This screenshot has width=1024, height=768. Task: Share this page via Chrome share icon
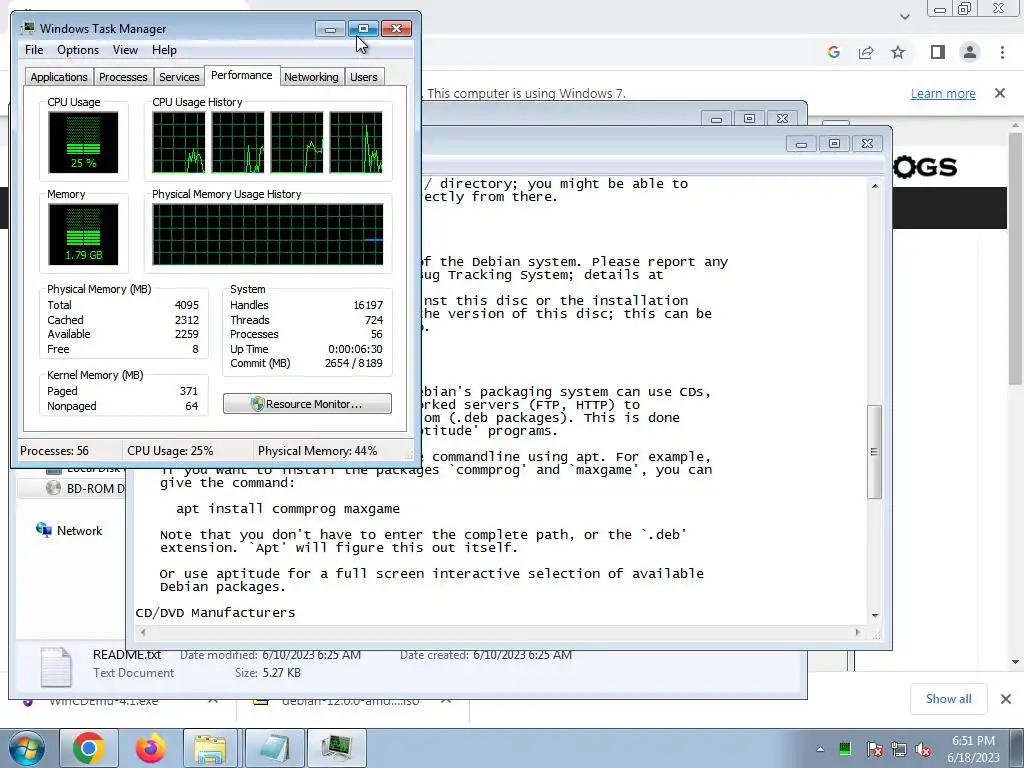click(866, 52)
